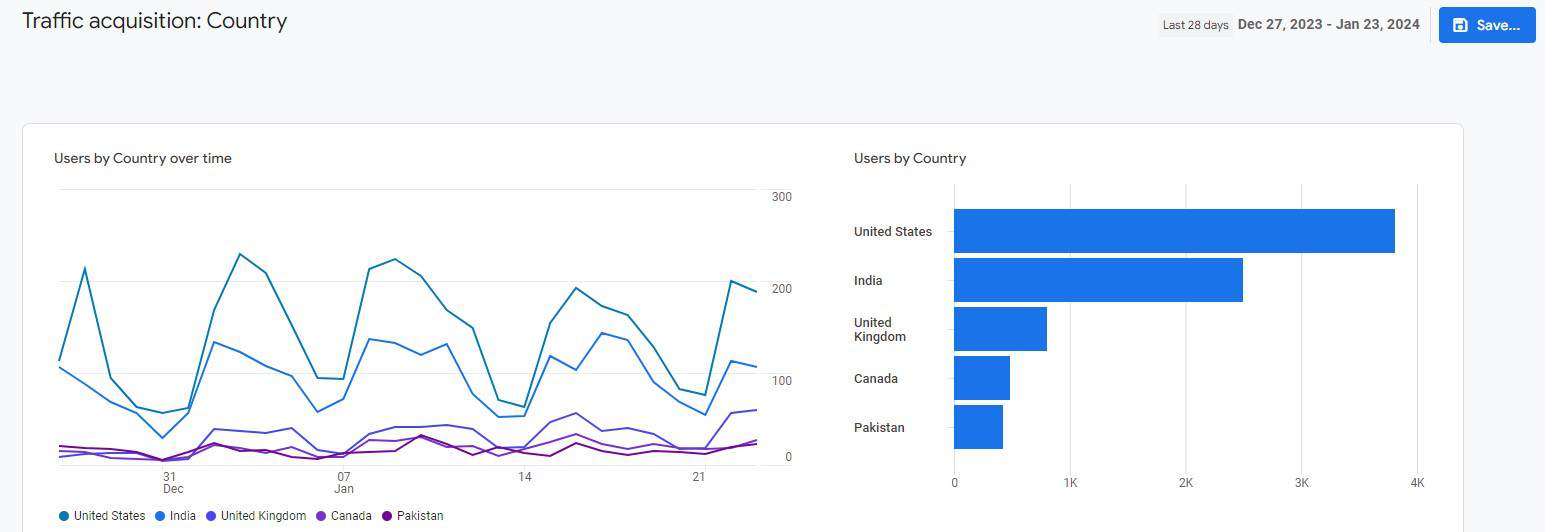The width and height of the screenshot is (1545, 532).
Task: Open the Last 28 days range chip
Action: tap(1195, 25)
